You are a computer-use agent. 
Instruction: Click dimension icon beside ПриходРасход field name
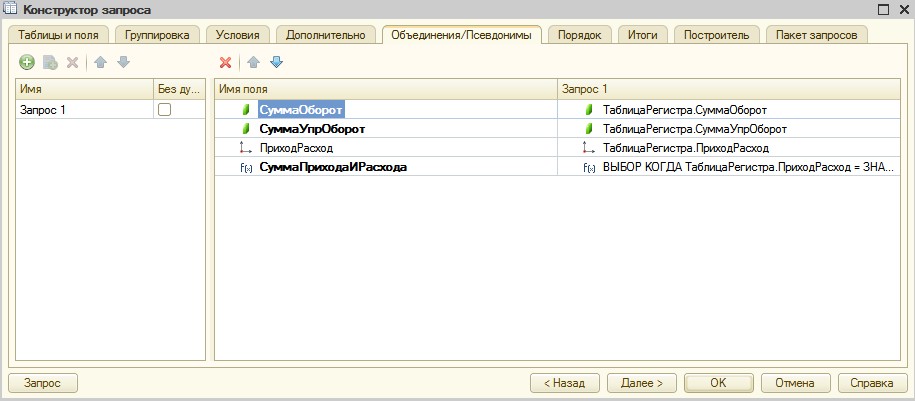click(x=246, y=148)
